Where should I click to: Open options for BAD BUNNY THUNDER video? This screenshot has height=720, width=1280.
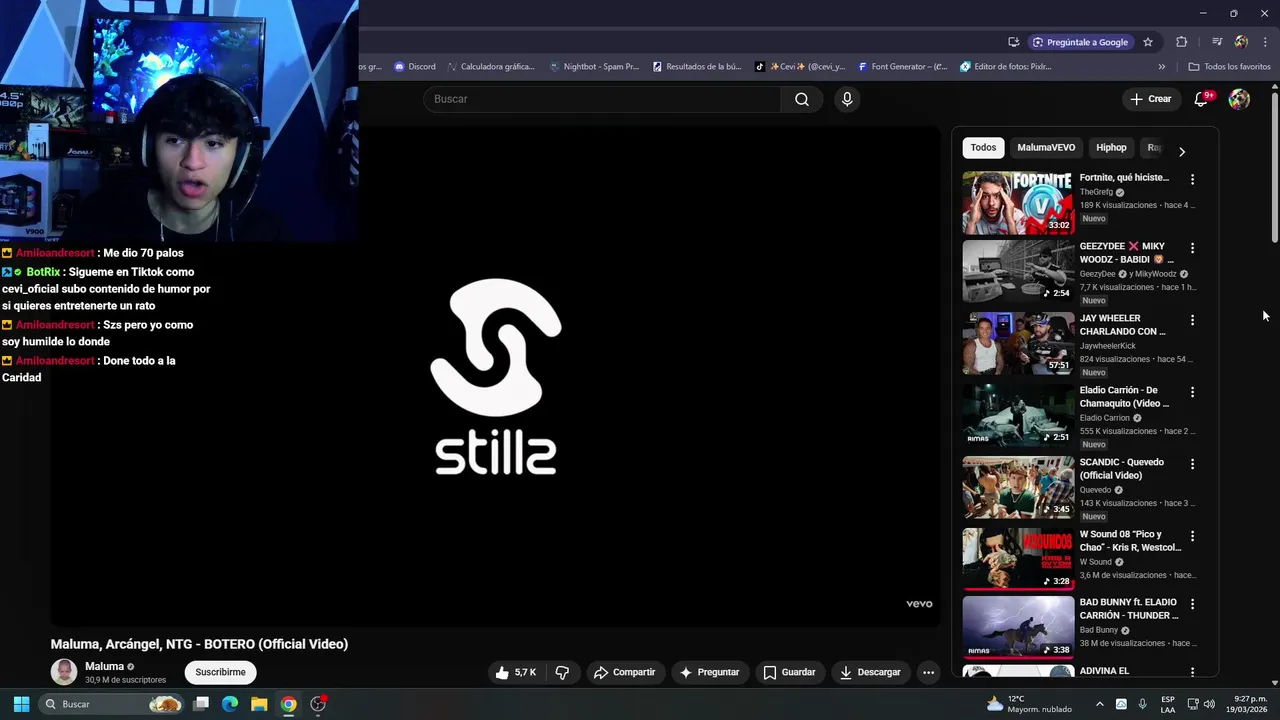click(x=1192, y=604)
